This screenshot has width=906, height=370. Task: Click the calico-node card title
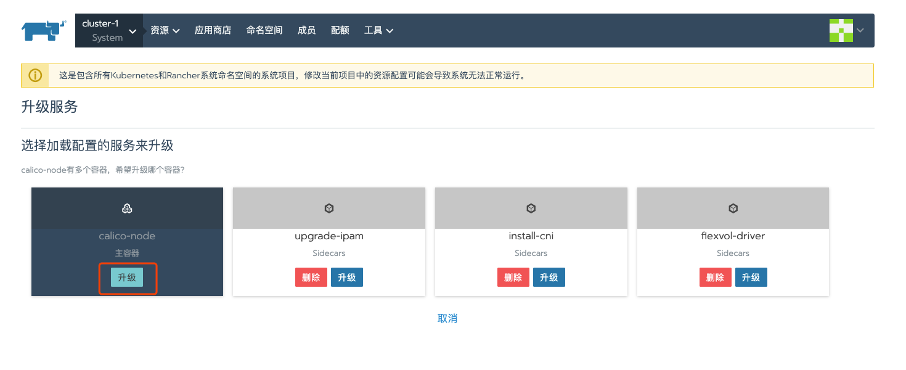pos(127,236)
